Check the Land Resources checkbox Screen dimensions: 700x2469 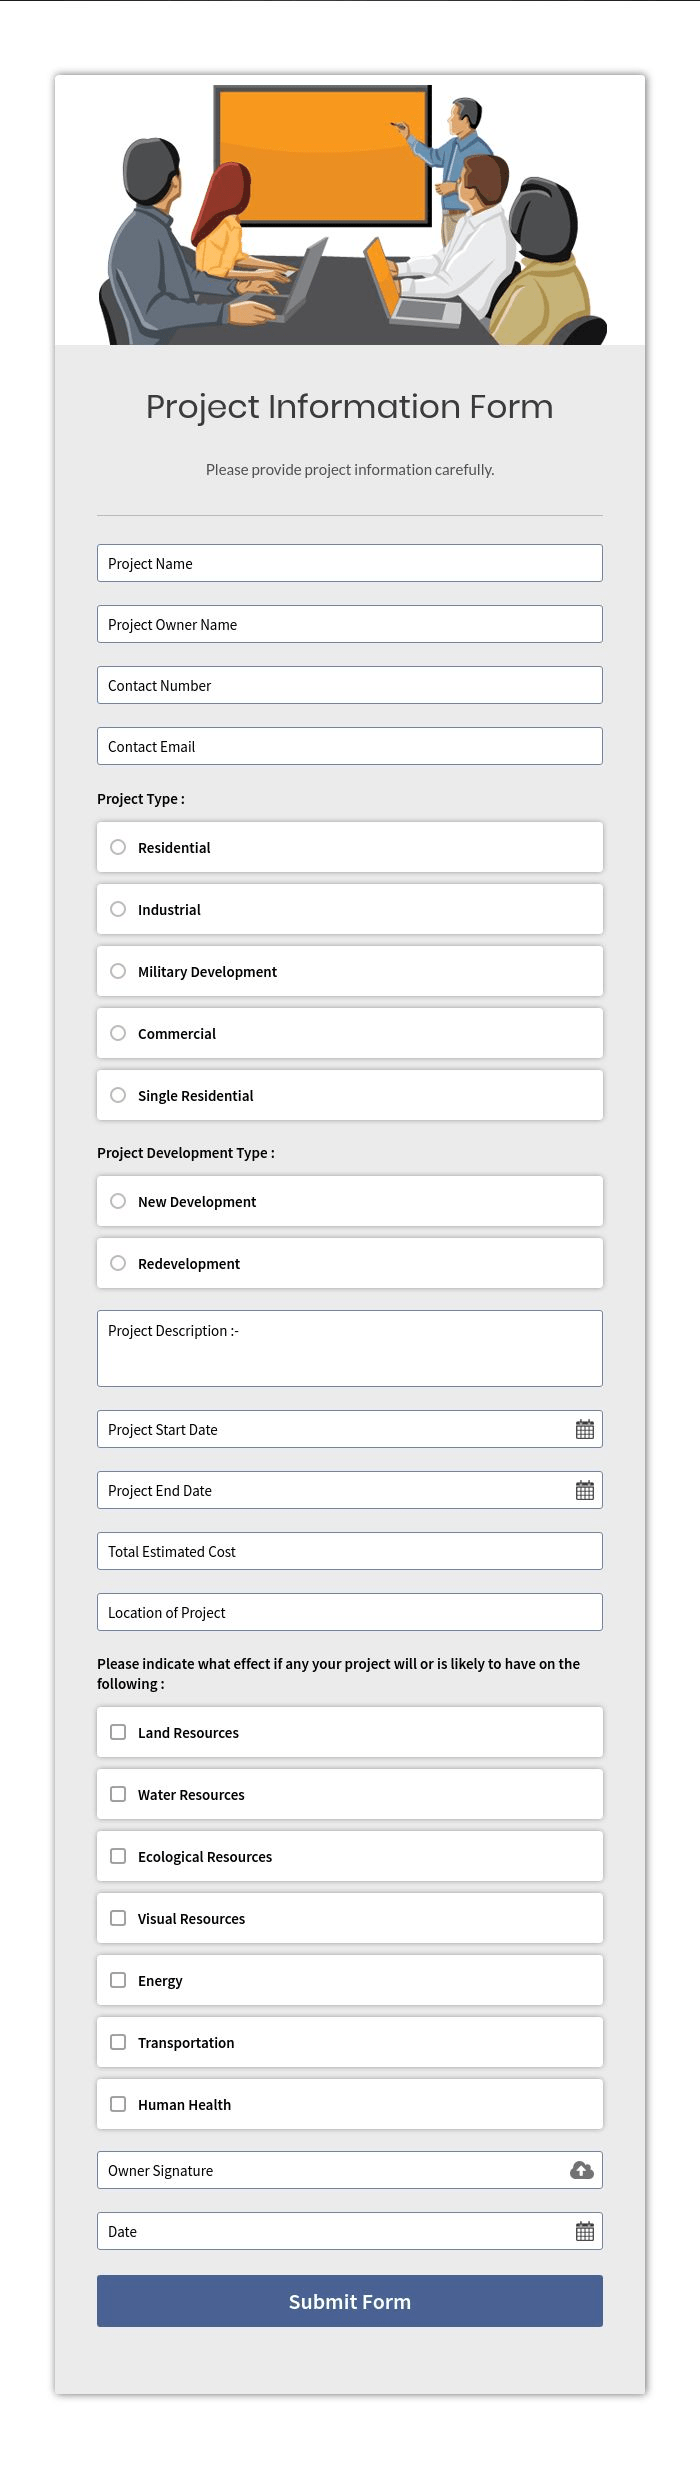[117, 1732]
